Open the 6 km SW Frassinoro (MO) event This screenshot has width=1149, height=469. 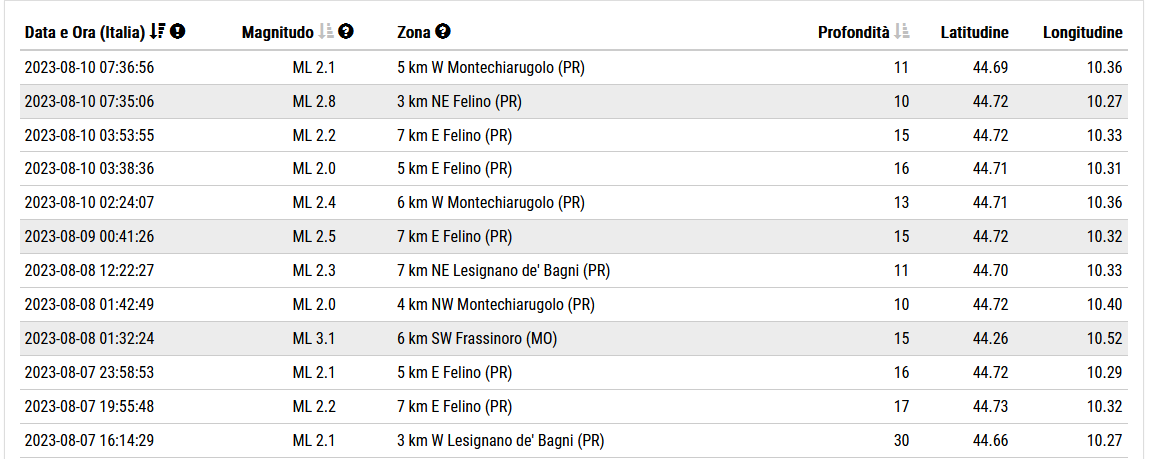(x=477, y=339)
